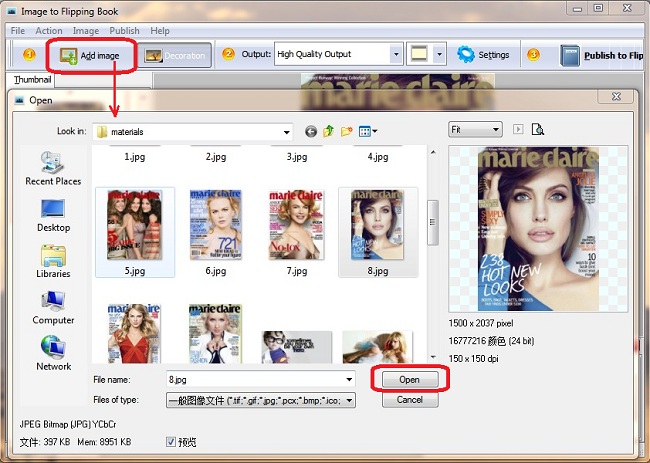Open the Action menu
650x463 pixels.
tap(49, 31)
